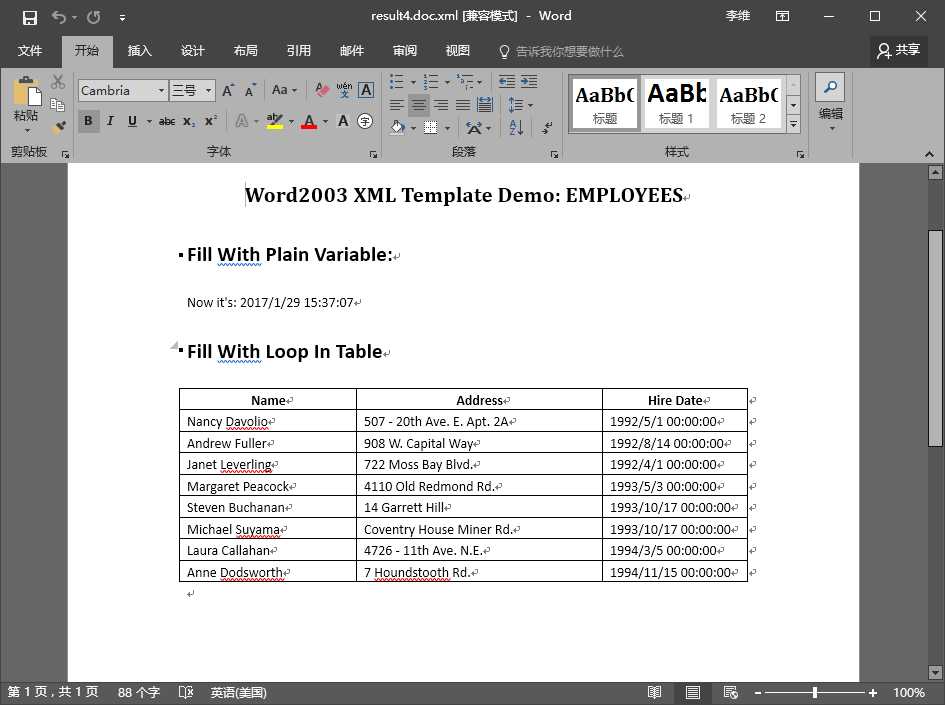Image resolution: width=945 pixels, height=705 pixels.
Task: Click the Redo/Repeat icon
Action: [93, 17]
